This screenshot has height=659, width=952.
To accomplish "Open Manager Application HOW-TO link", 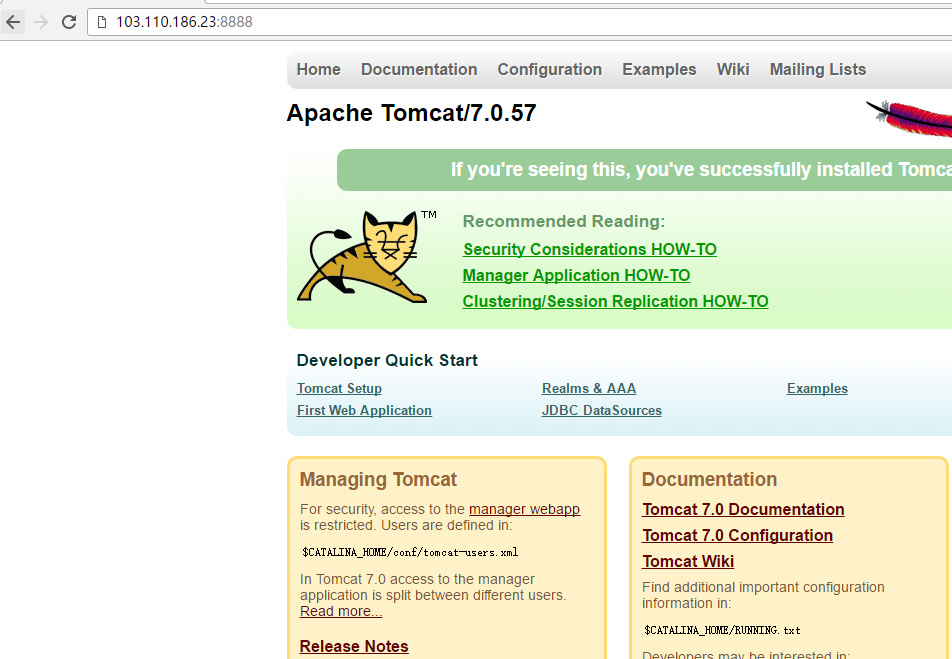I will (576, 276).
